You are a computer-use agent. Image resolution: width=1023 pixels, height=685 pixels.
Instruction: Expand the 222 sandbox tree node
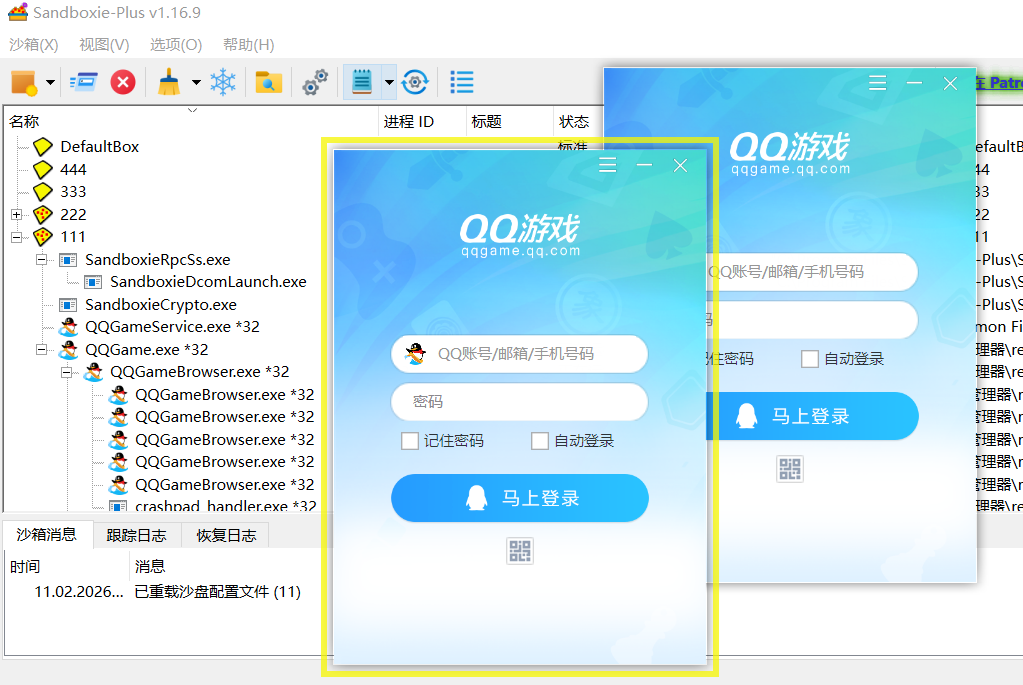click(x=16, y=215)
